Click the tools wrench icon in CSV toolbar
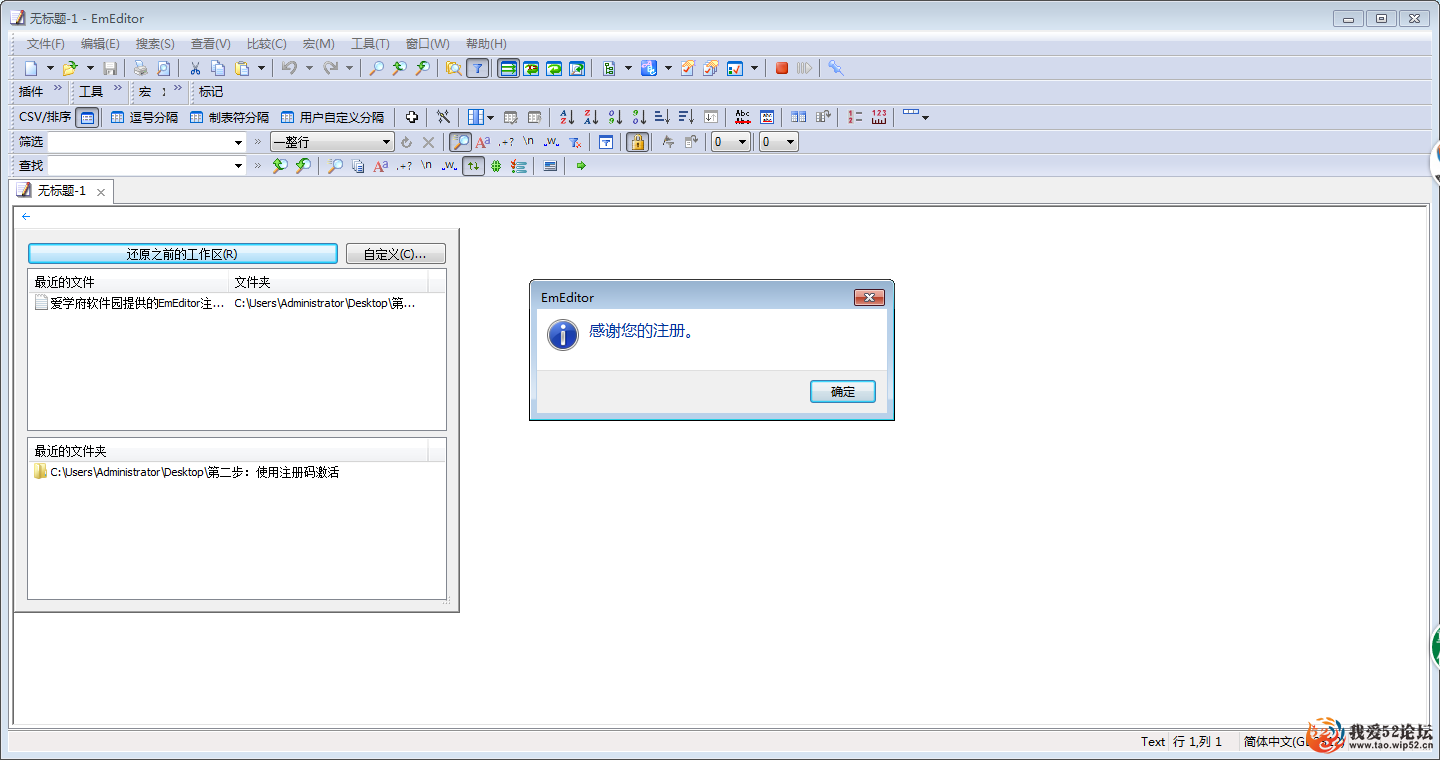The image size is (1440, 760). [443, 117]
